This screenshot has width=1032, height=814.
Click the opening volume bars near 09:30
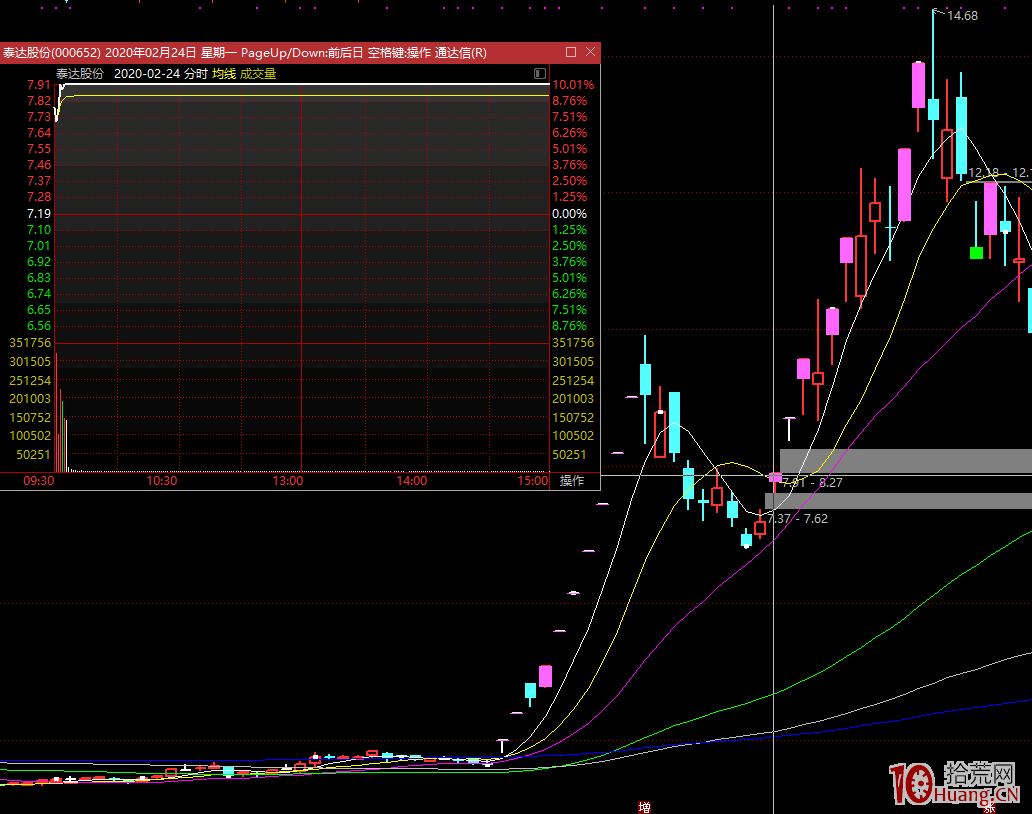61,430
